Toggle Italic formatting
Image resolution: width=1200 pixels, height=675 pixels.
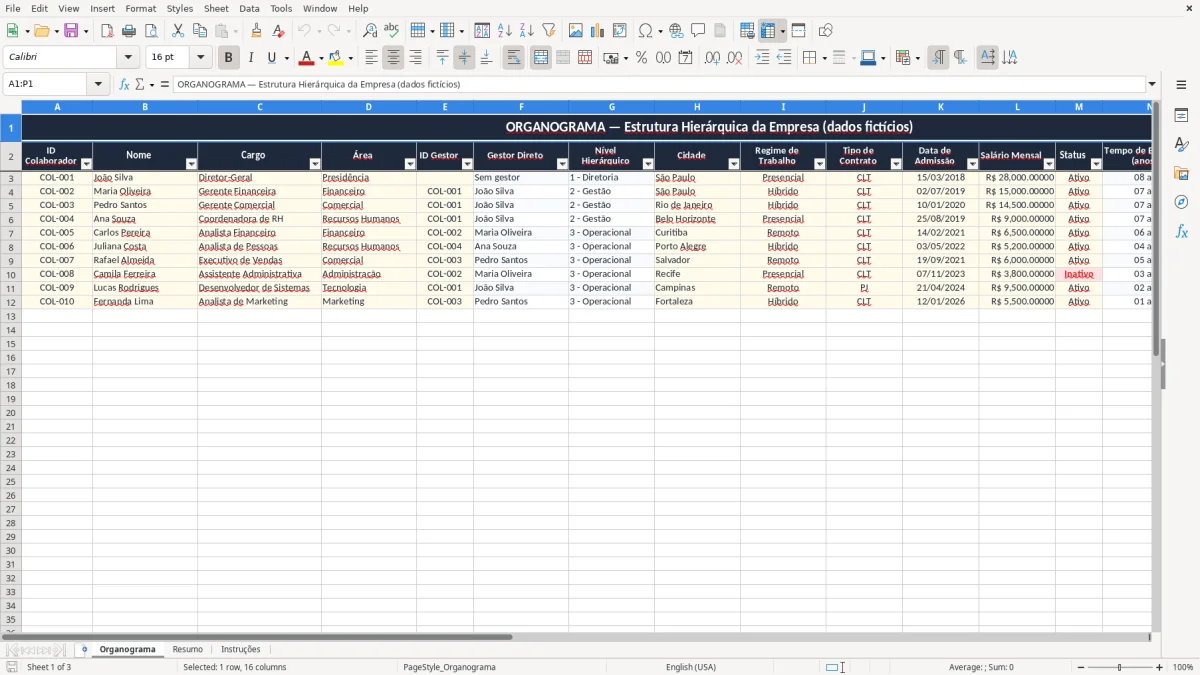pos(251,58)
